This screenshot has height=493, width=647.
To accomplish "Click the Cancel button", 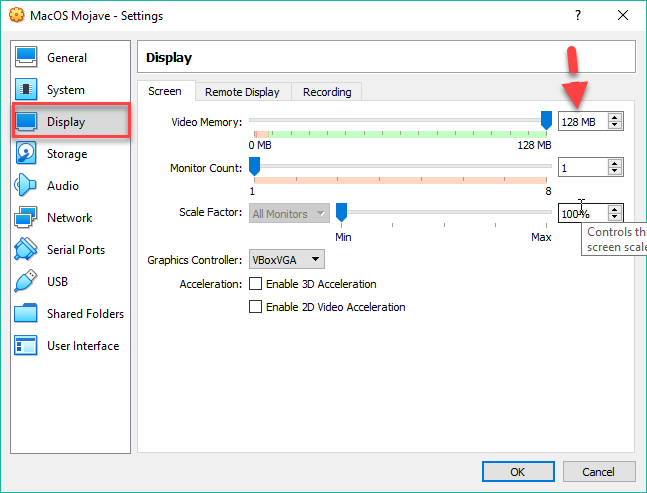I will coord(598,471).
